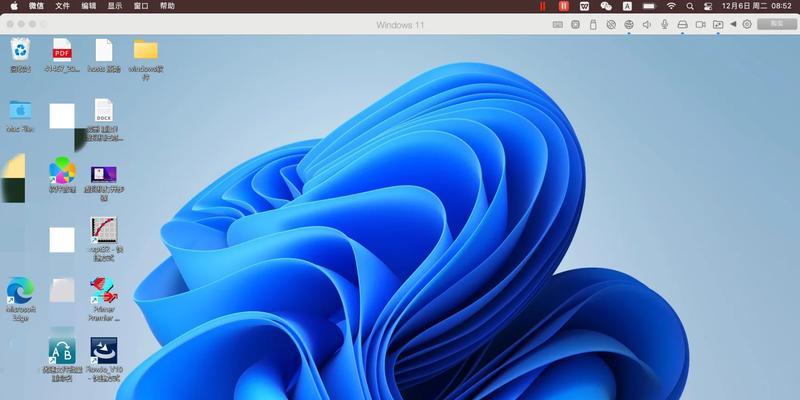Click the speaker sound icon in VM toolbar
Screen dimensions: 800x400
(x=646, y=24)
